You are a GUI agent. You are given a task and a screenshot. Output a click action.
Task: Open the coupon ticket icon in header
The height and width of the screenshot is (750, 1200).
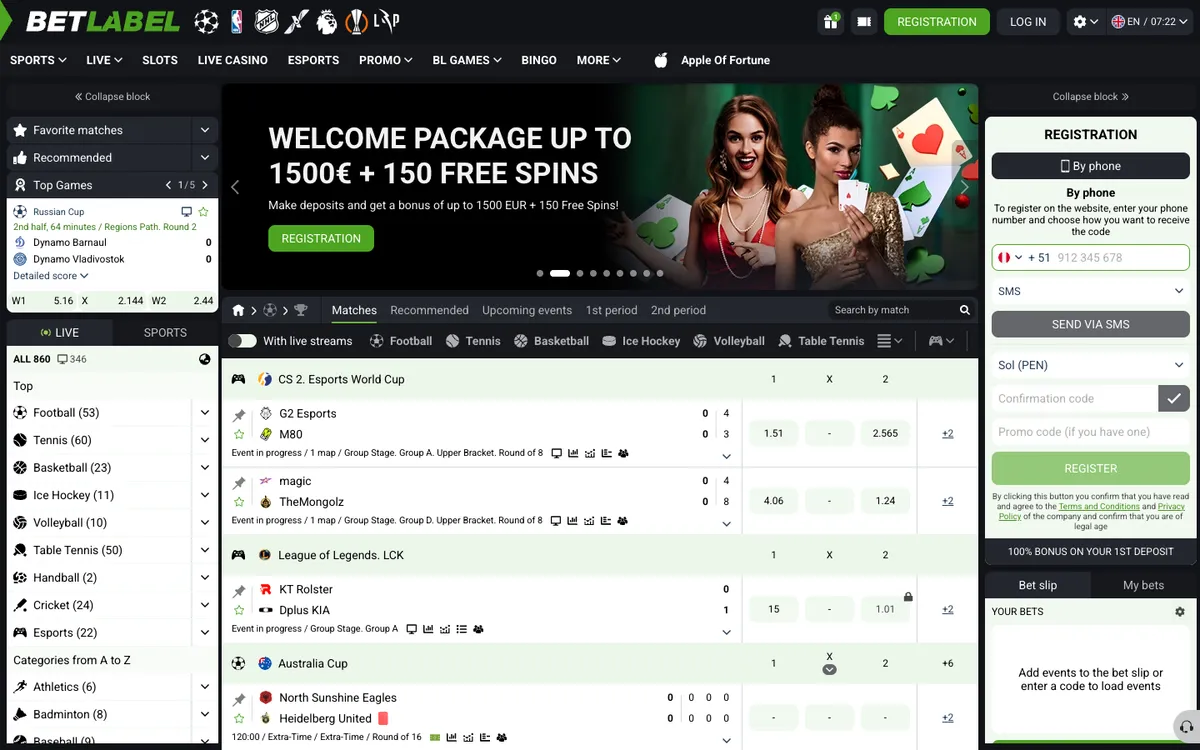(864, 21)
